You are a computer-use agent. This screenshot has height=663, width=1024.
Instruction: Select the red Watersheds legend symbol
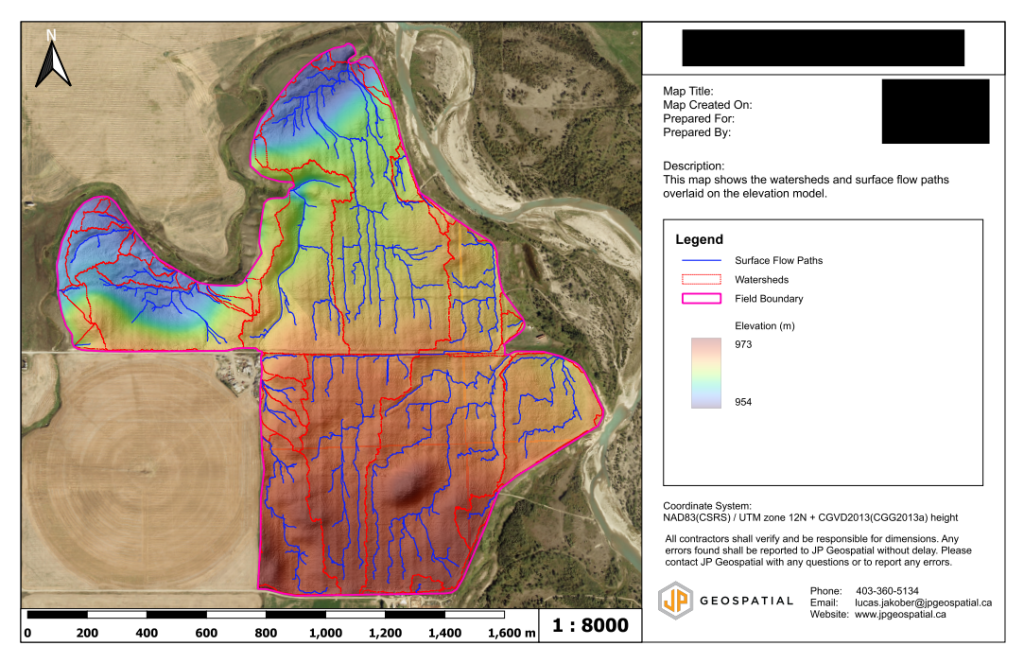(701, 280)
